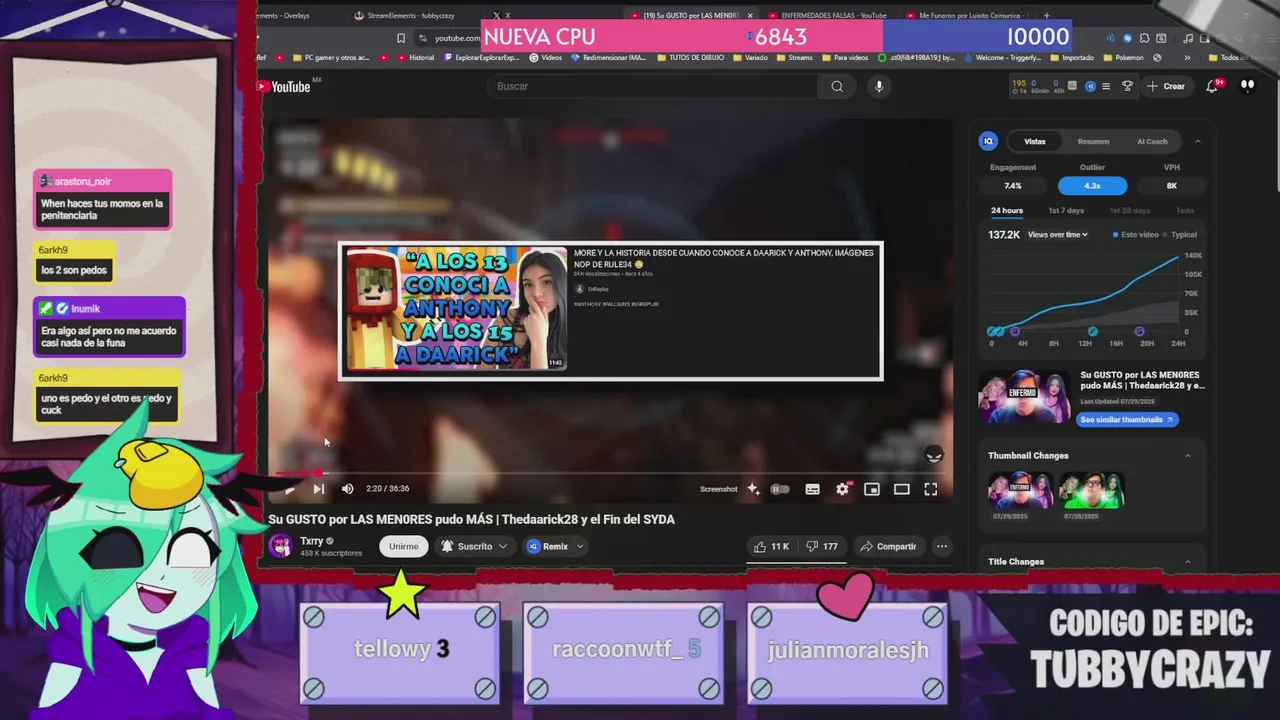Image resolution: width=1280 pixels, height=720 pixels.
Task: Dislike the video showing 177
Action: 823,546
